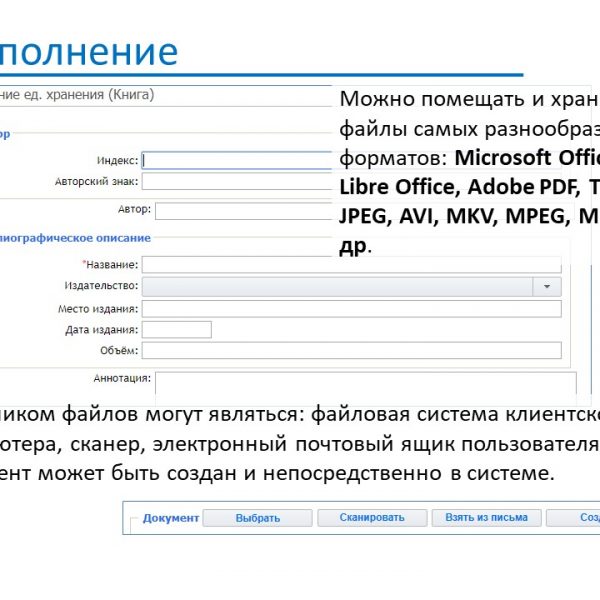Expand the Издательство dropdown arrow
600x600 pixels.
click(546, 287)
